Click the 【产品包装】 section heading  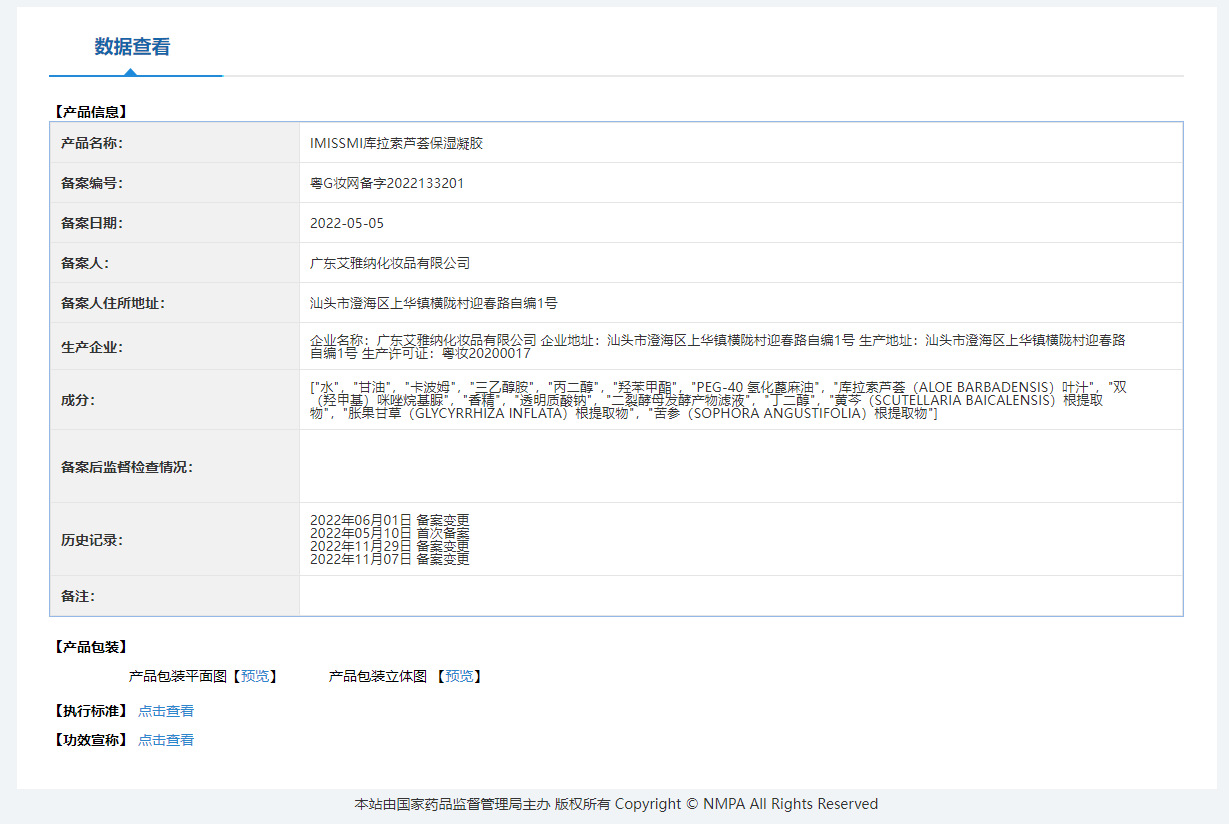pos(90,647)
